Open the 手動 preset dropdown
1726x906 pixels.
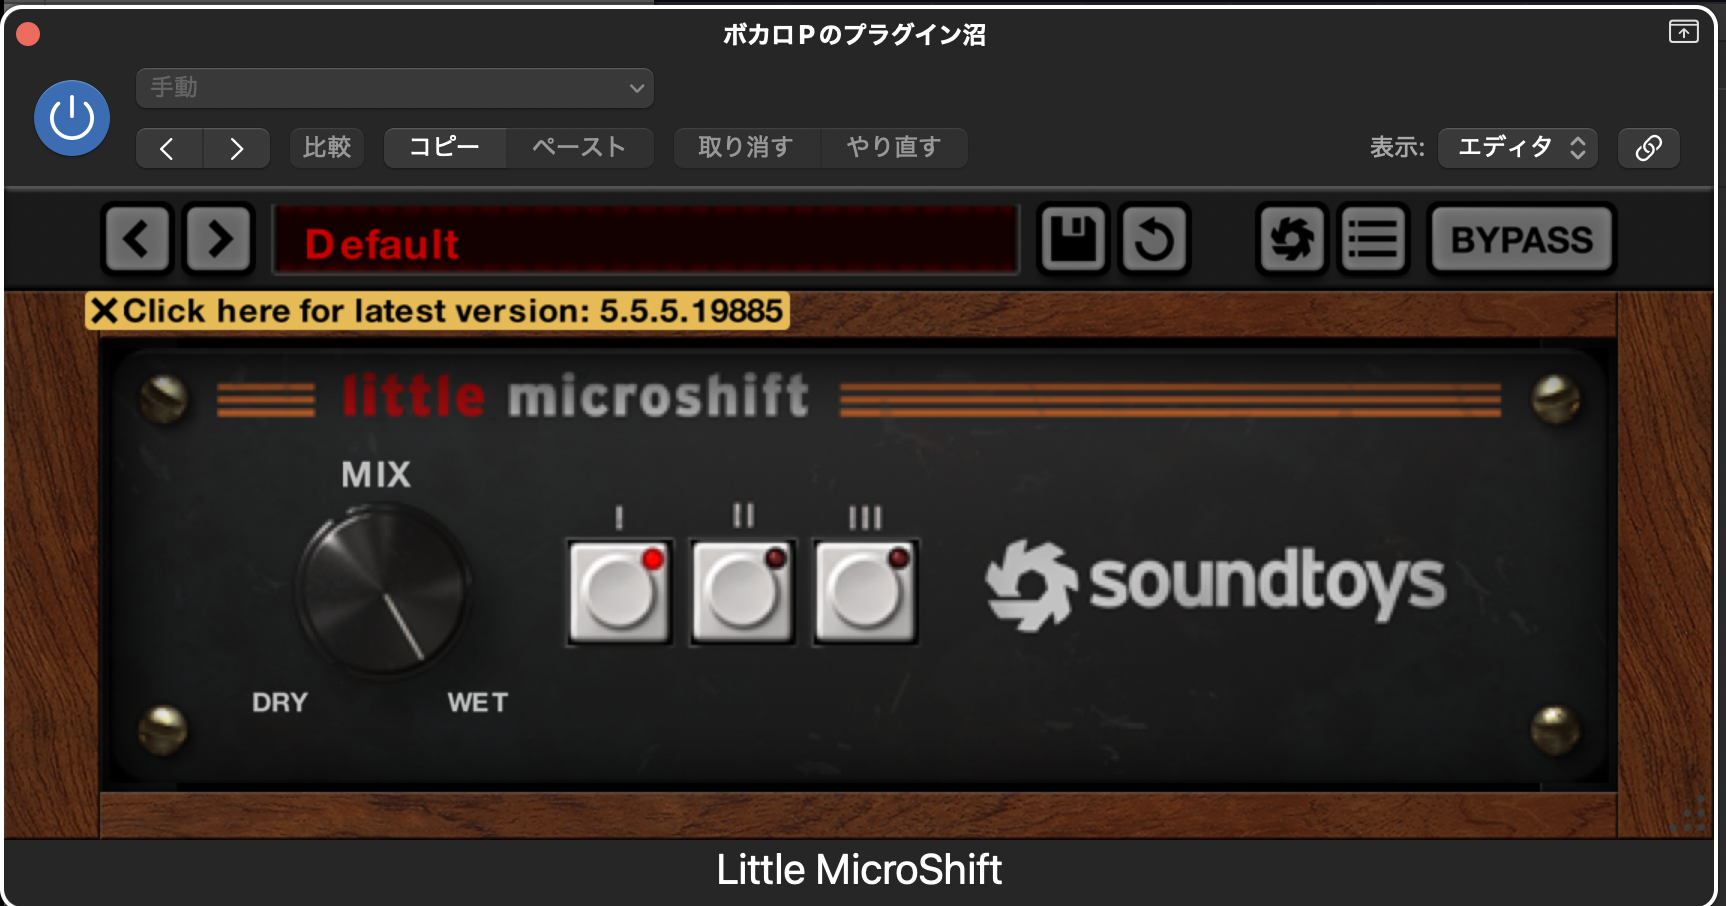pyautogui.click(x=395, y=88)
